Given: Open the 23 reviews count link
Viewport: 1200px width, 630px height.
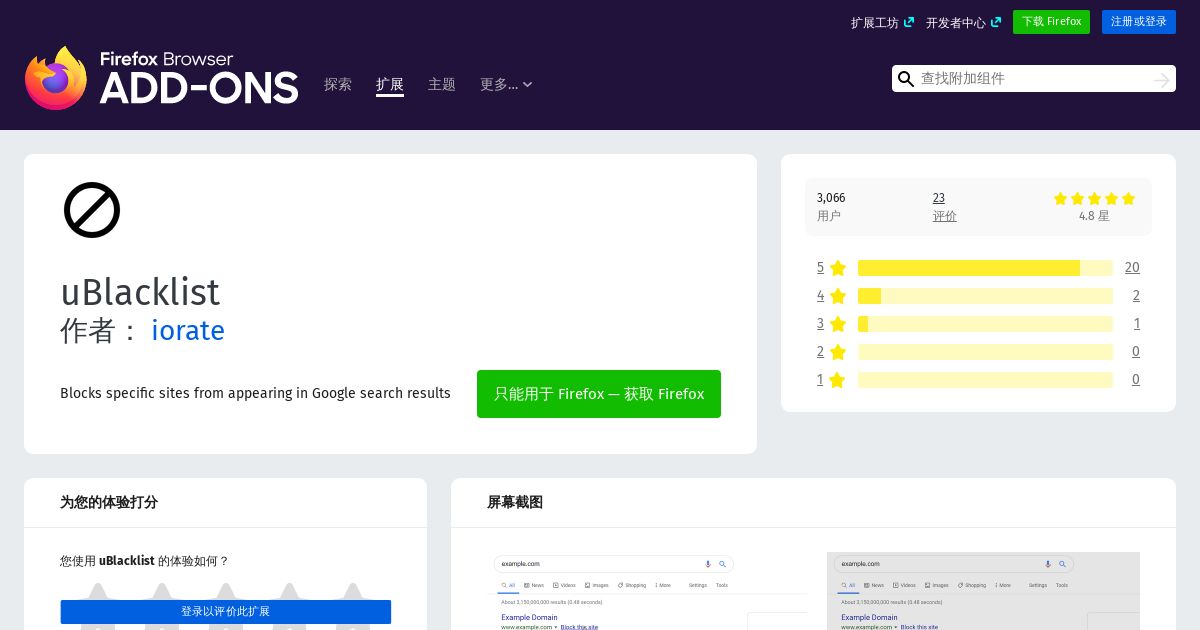Looking at the screenshot, I should pyautogui.click(x=939, y=198).
